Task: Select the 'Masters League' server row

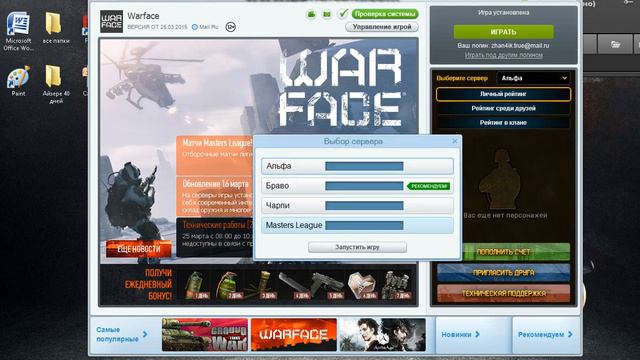Action: coord(357,225)
